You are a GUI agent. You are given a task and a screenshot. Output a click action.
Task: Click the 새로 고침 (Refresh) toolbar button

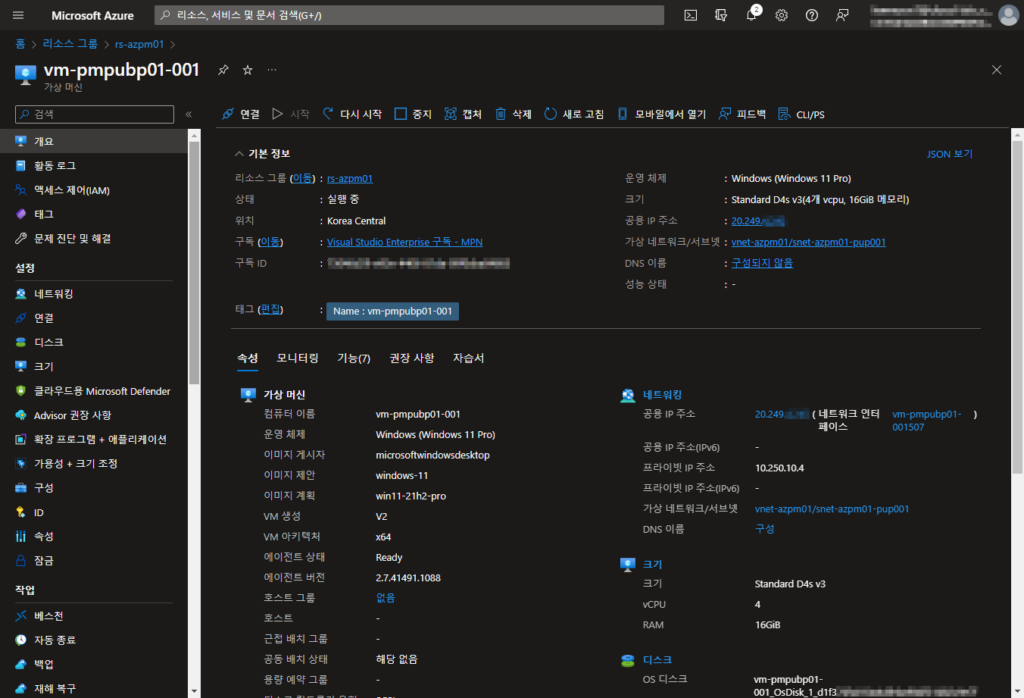(x=573, y=114)
